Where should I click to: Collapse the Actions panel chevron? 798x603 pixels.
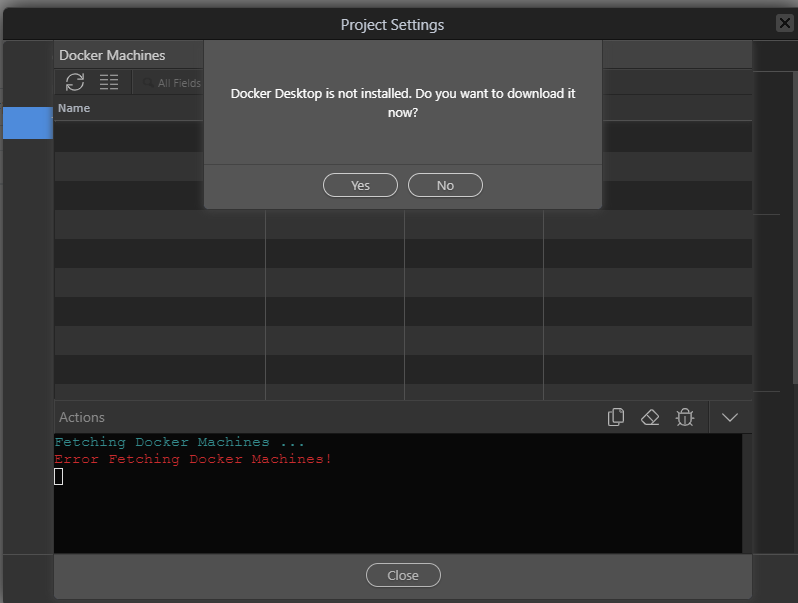click(x=730, y=418)
